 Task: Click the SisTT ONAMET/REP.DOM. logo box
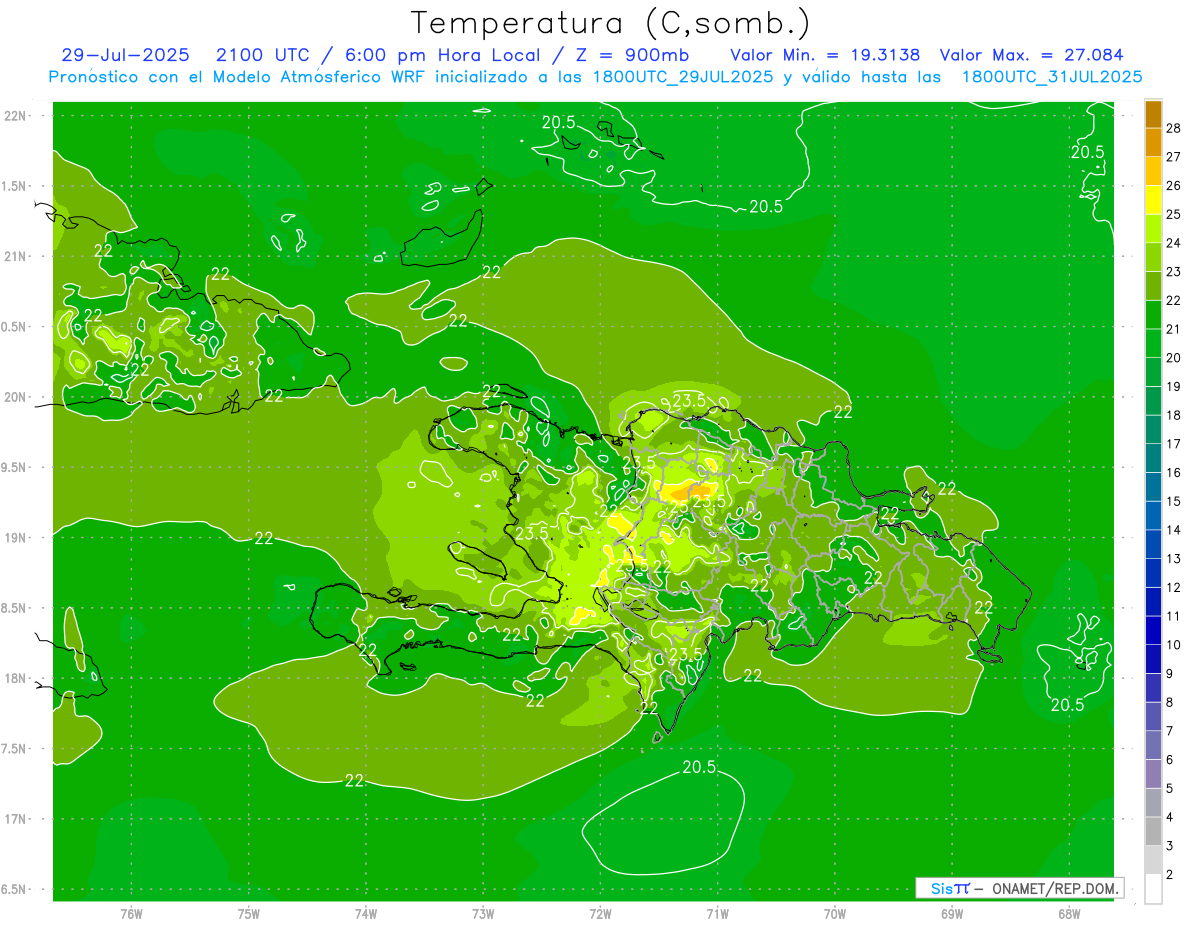(1020, 888)
